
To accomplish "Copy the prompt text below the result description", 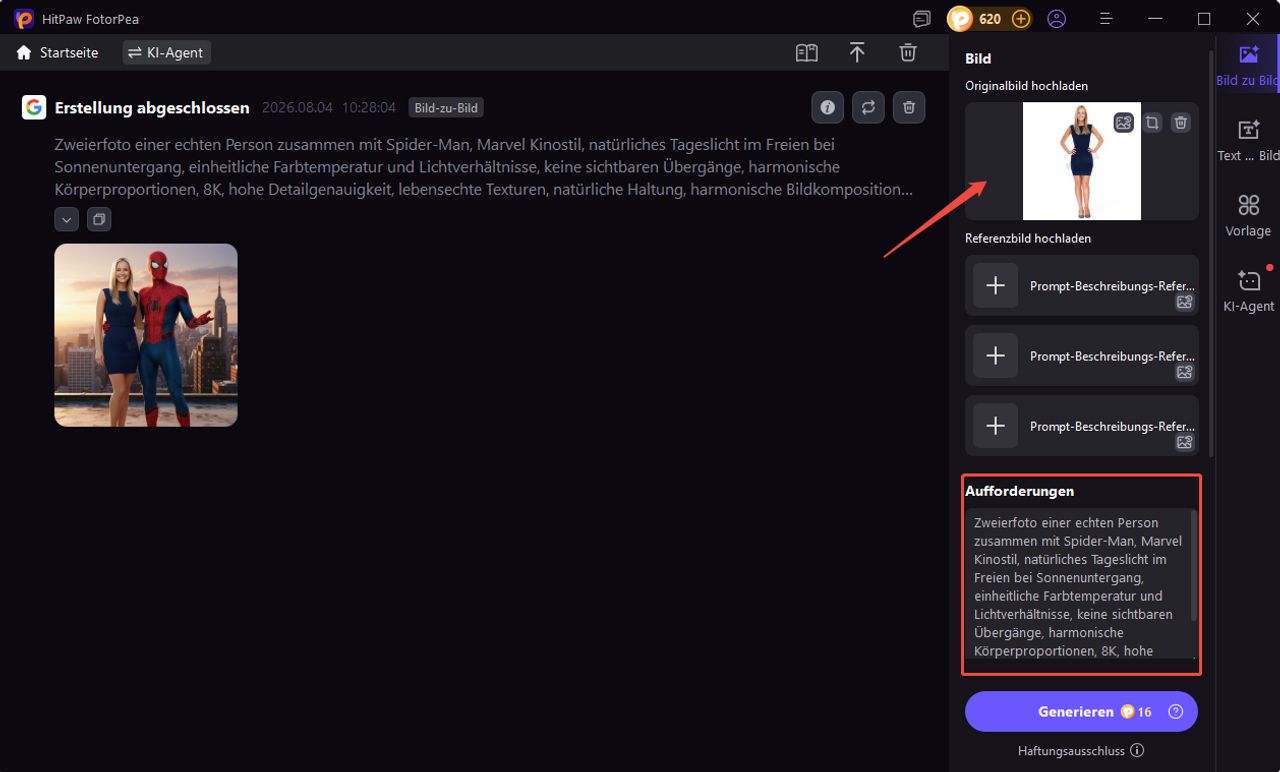I will pos(99,219).
